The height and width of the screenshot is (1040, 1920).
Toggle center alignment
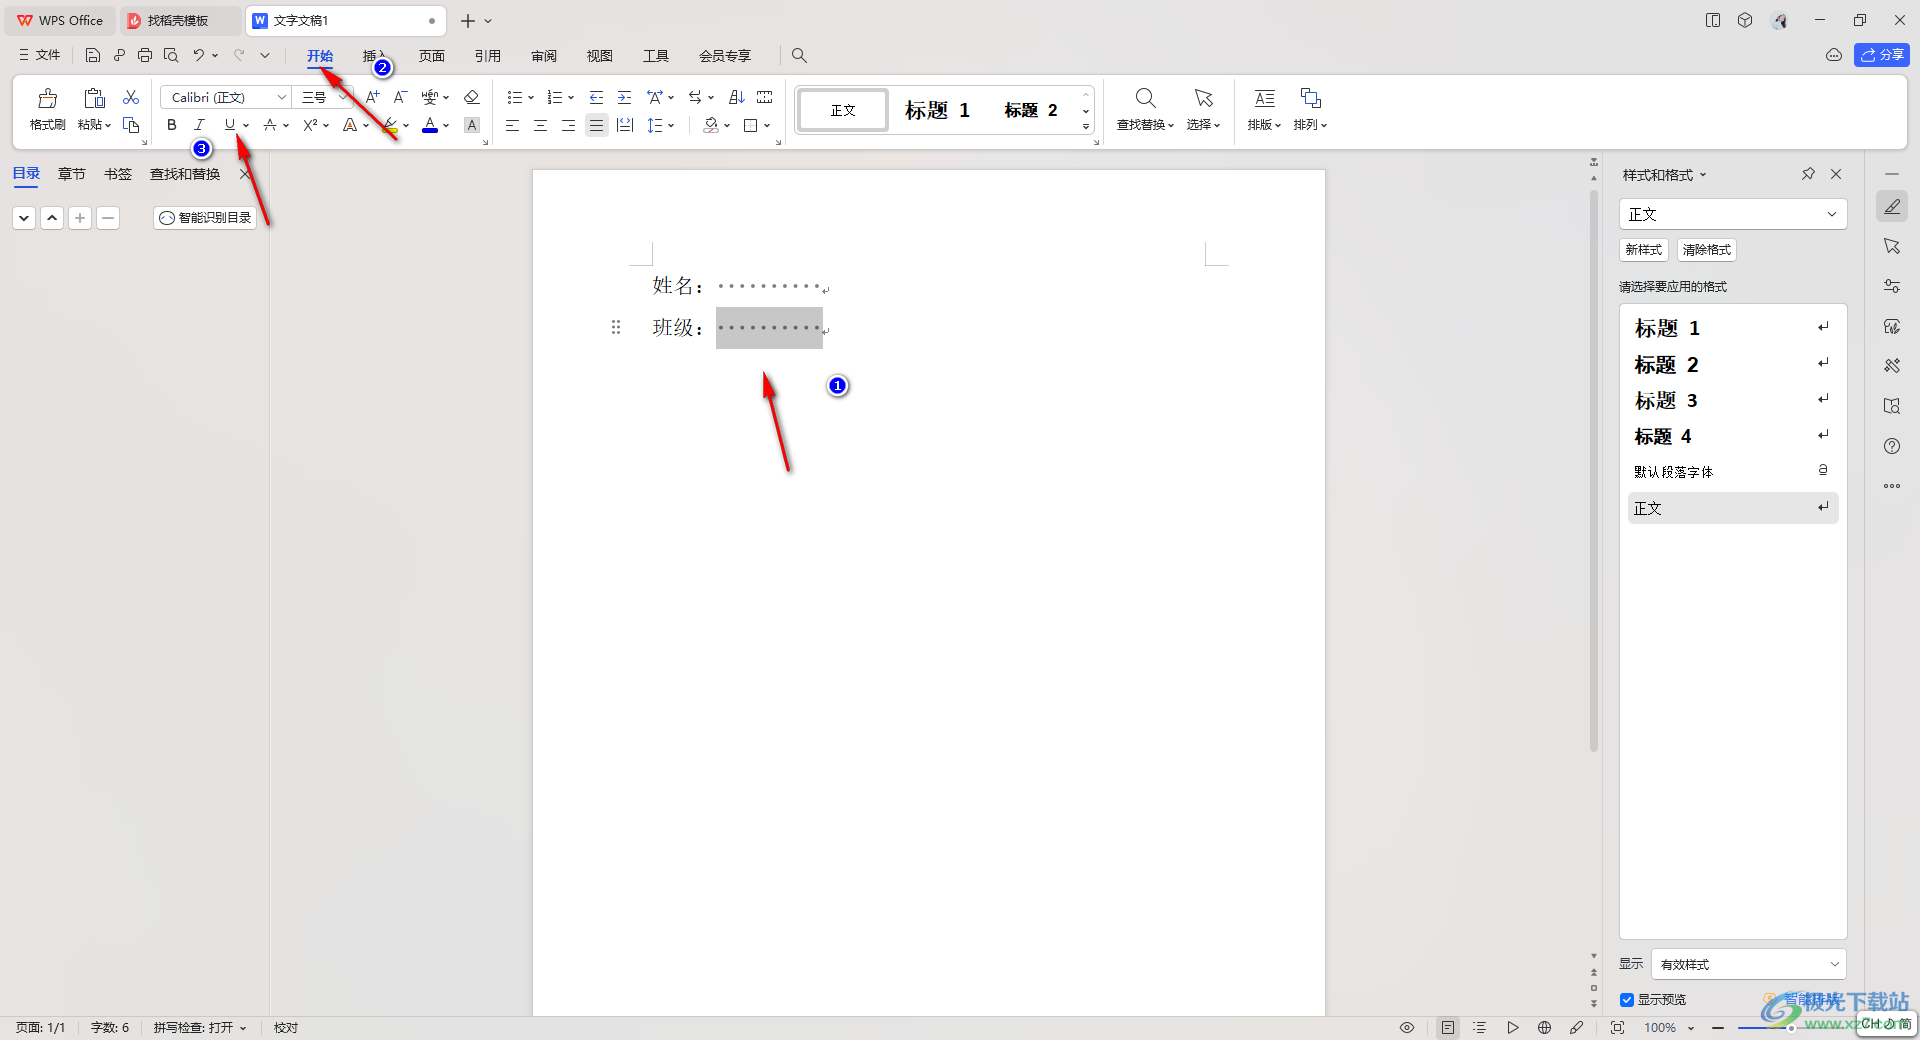click(x=540, y=125)
